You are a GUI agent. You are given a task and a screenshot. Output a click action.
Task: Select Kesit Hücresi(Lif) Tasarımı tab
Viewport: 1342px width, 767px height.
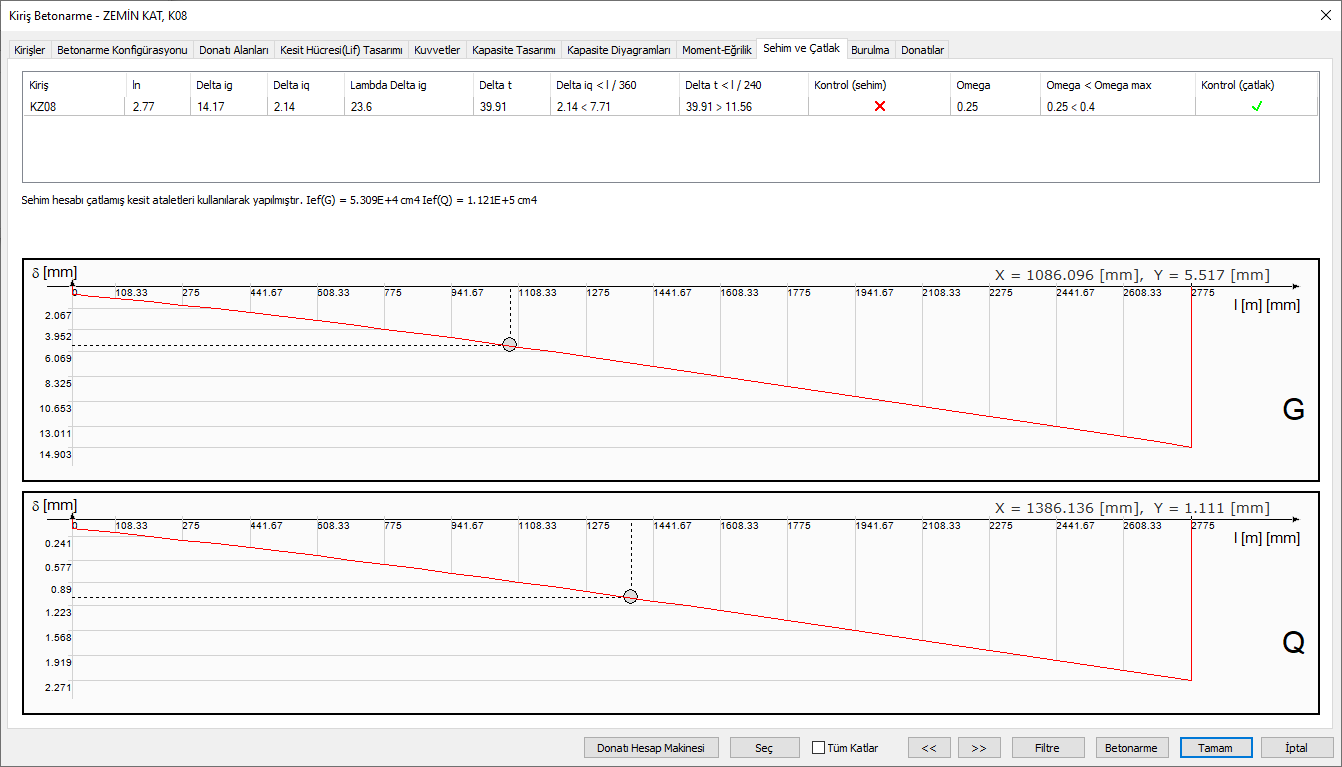[x=341, y=50]
